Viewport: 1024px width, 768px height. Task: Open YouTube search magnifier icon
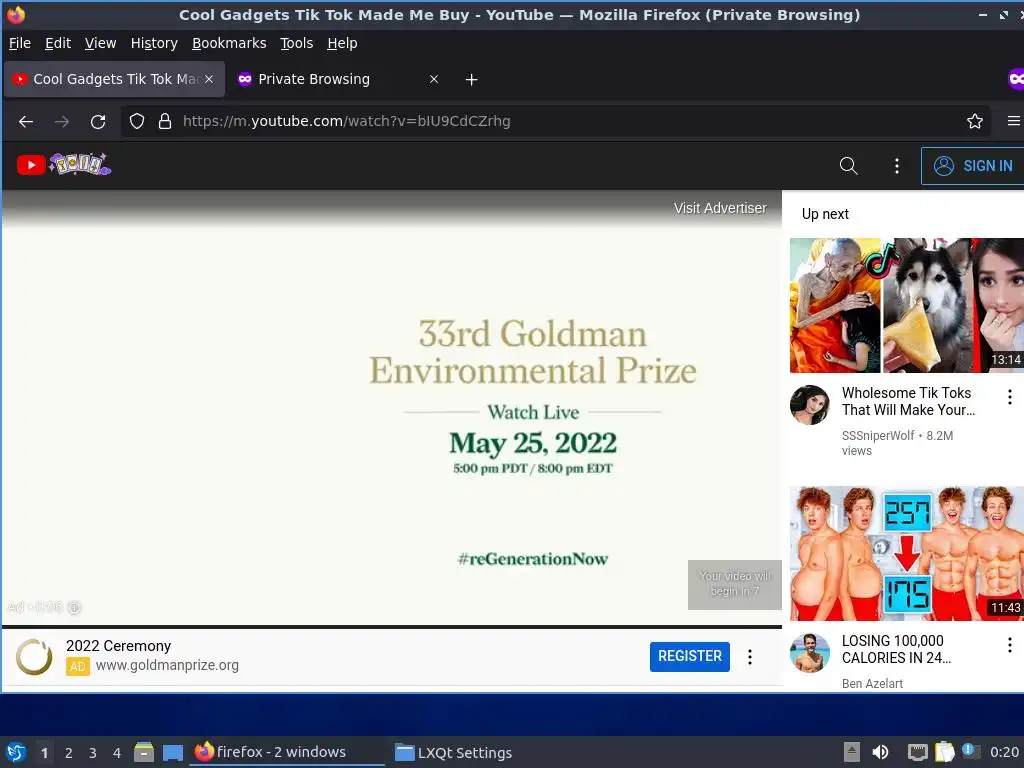click(848, 166)
